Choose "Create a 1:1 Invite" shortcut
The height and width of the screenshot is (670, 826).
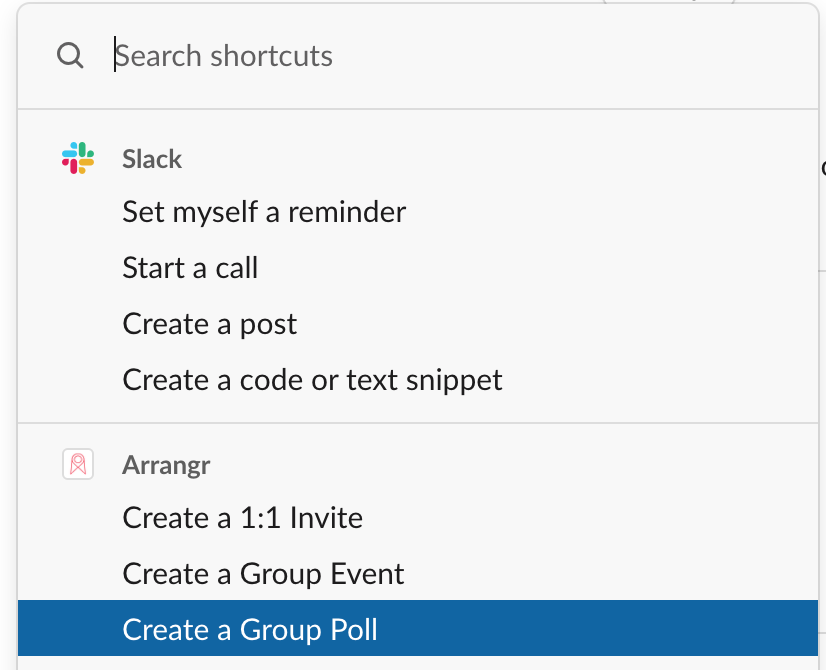click(x=242, y=518)
